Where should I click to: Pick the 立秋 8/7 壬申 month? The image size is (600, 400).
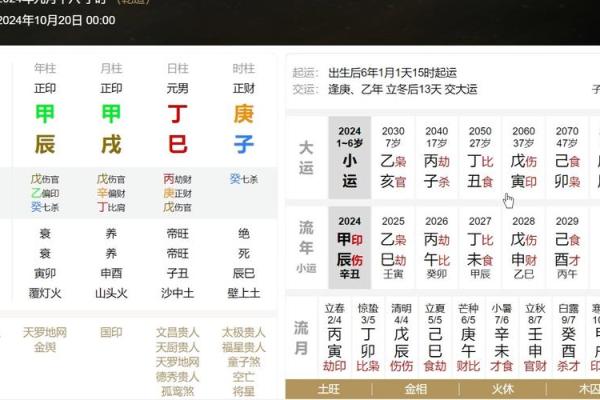click(x=535, y=337)
